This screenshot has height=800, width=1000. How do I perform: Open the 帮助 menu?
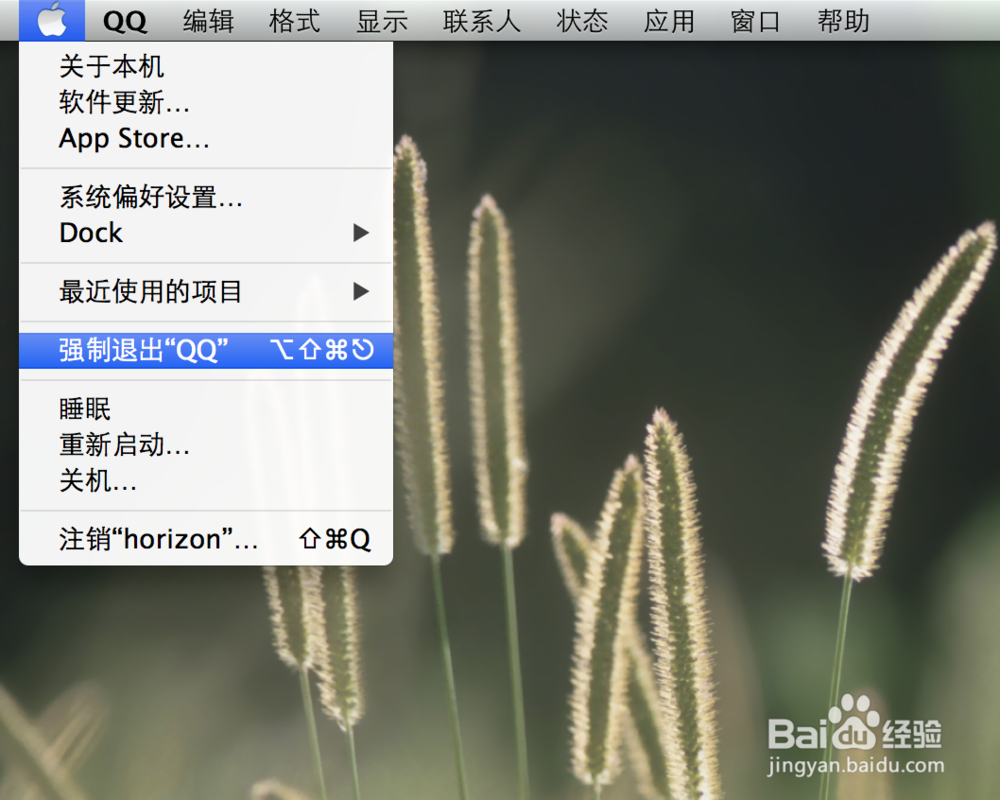tap(844, 21)
